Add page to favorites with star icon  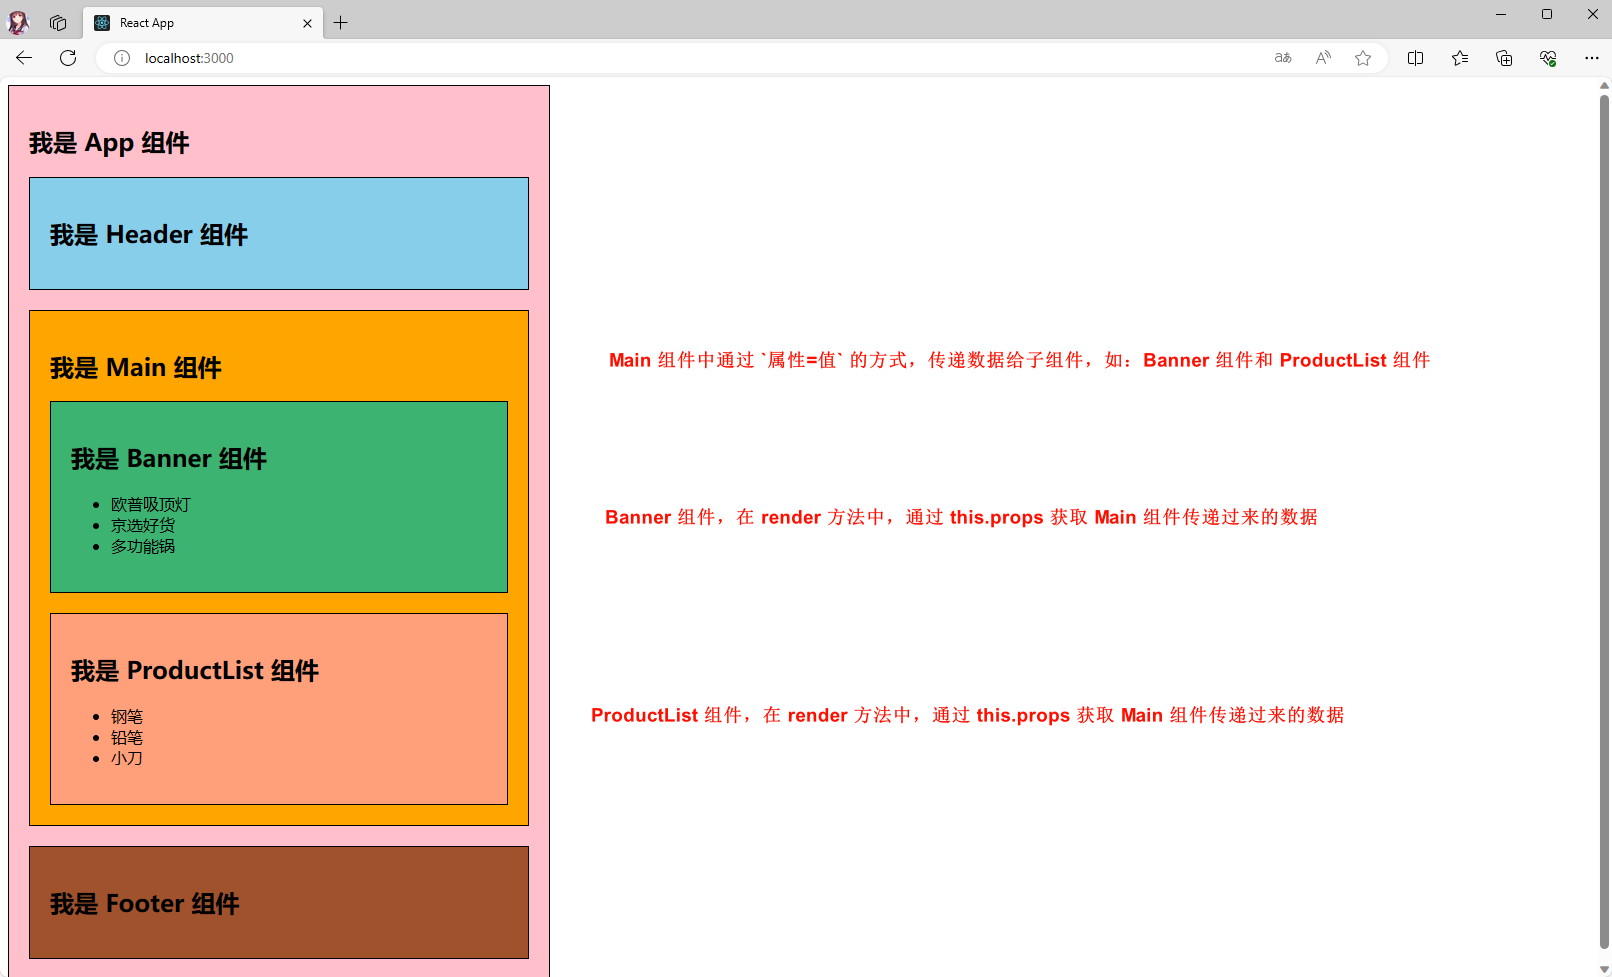tap(1363, 58)
